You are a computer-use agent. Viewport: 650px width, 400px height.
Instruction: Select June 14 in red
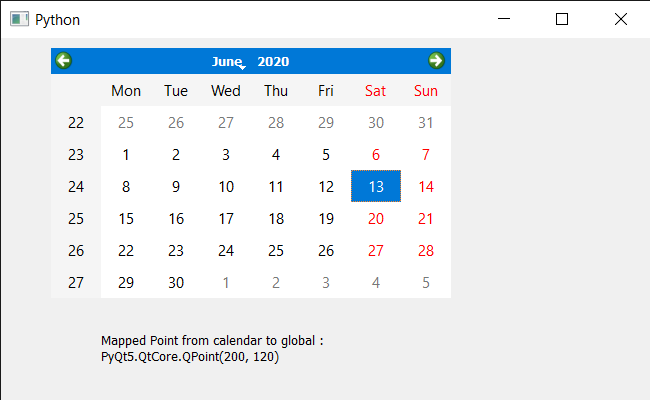point(426,186)
